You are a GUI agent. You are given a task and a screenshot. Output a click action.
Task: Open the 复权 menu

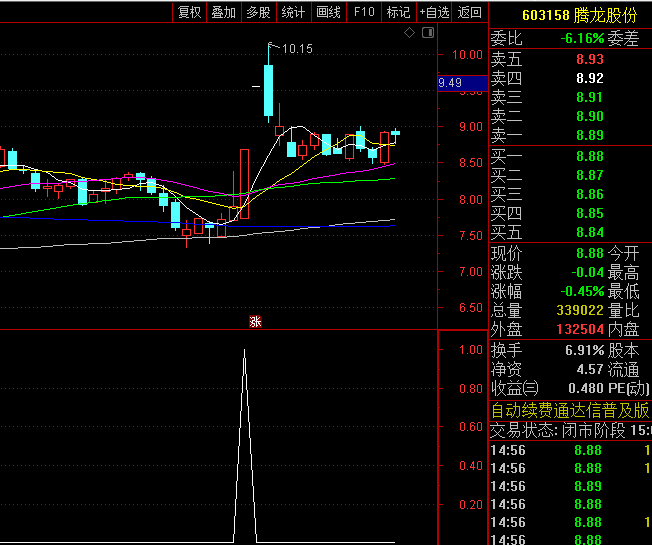[190, 12]
